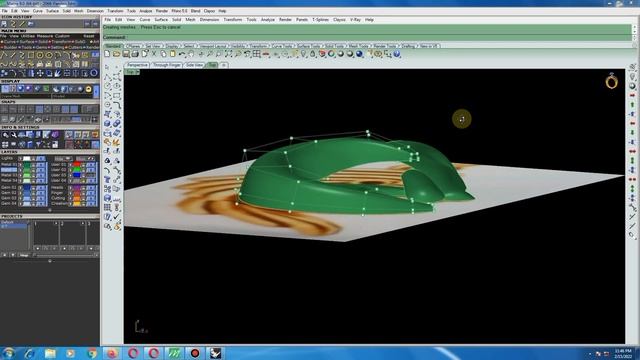
Task: Click the New file icon in Rhino toolbar
Action: coord(107,54)
